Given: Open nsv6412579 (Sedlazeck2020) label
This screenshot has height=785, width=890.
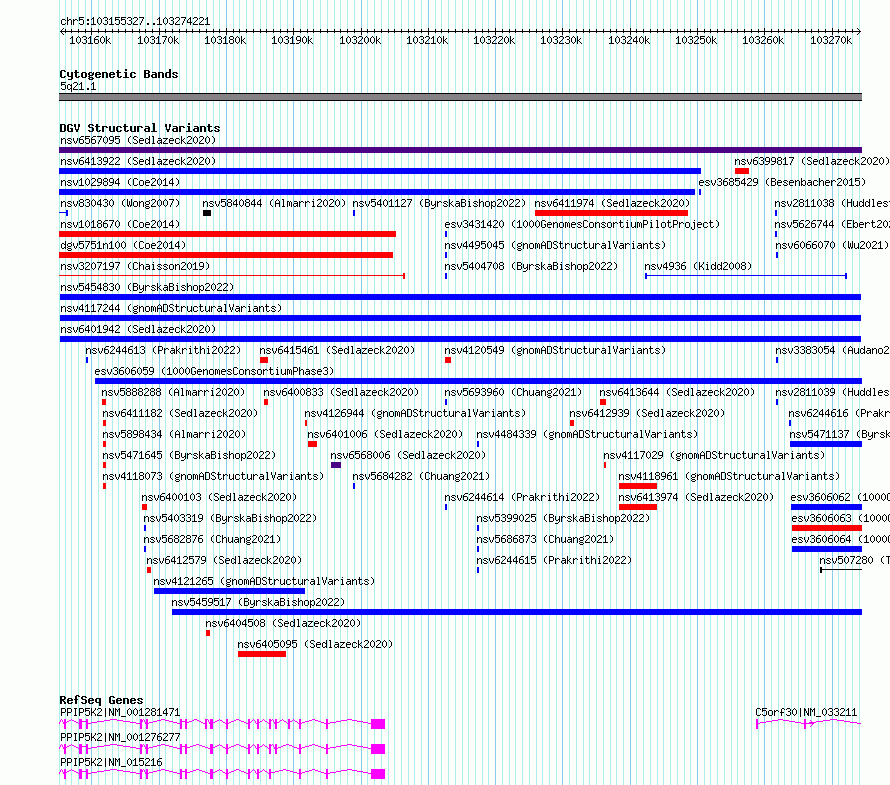Looking at the screenshot, I should point(224,560).
